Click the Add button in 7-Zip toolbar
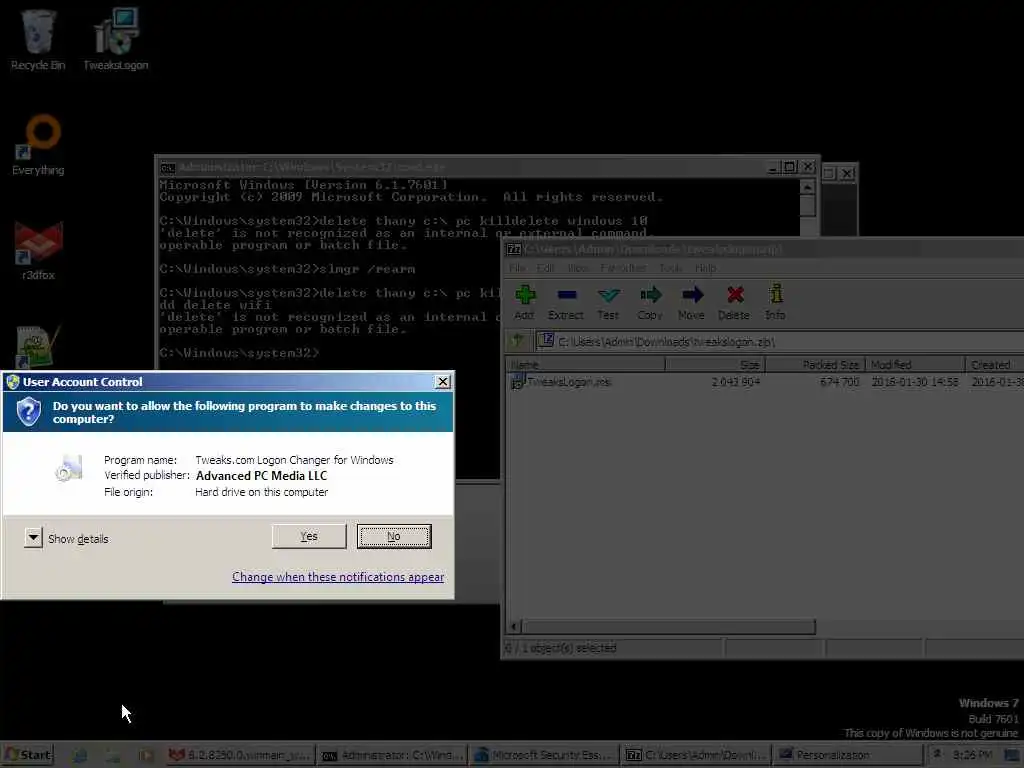1024x768 pixels. pyautogui.click(x=524, y=302)
